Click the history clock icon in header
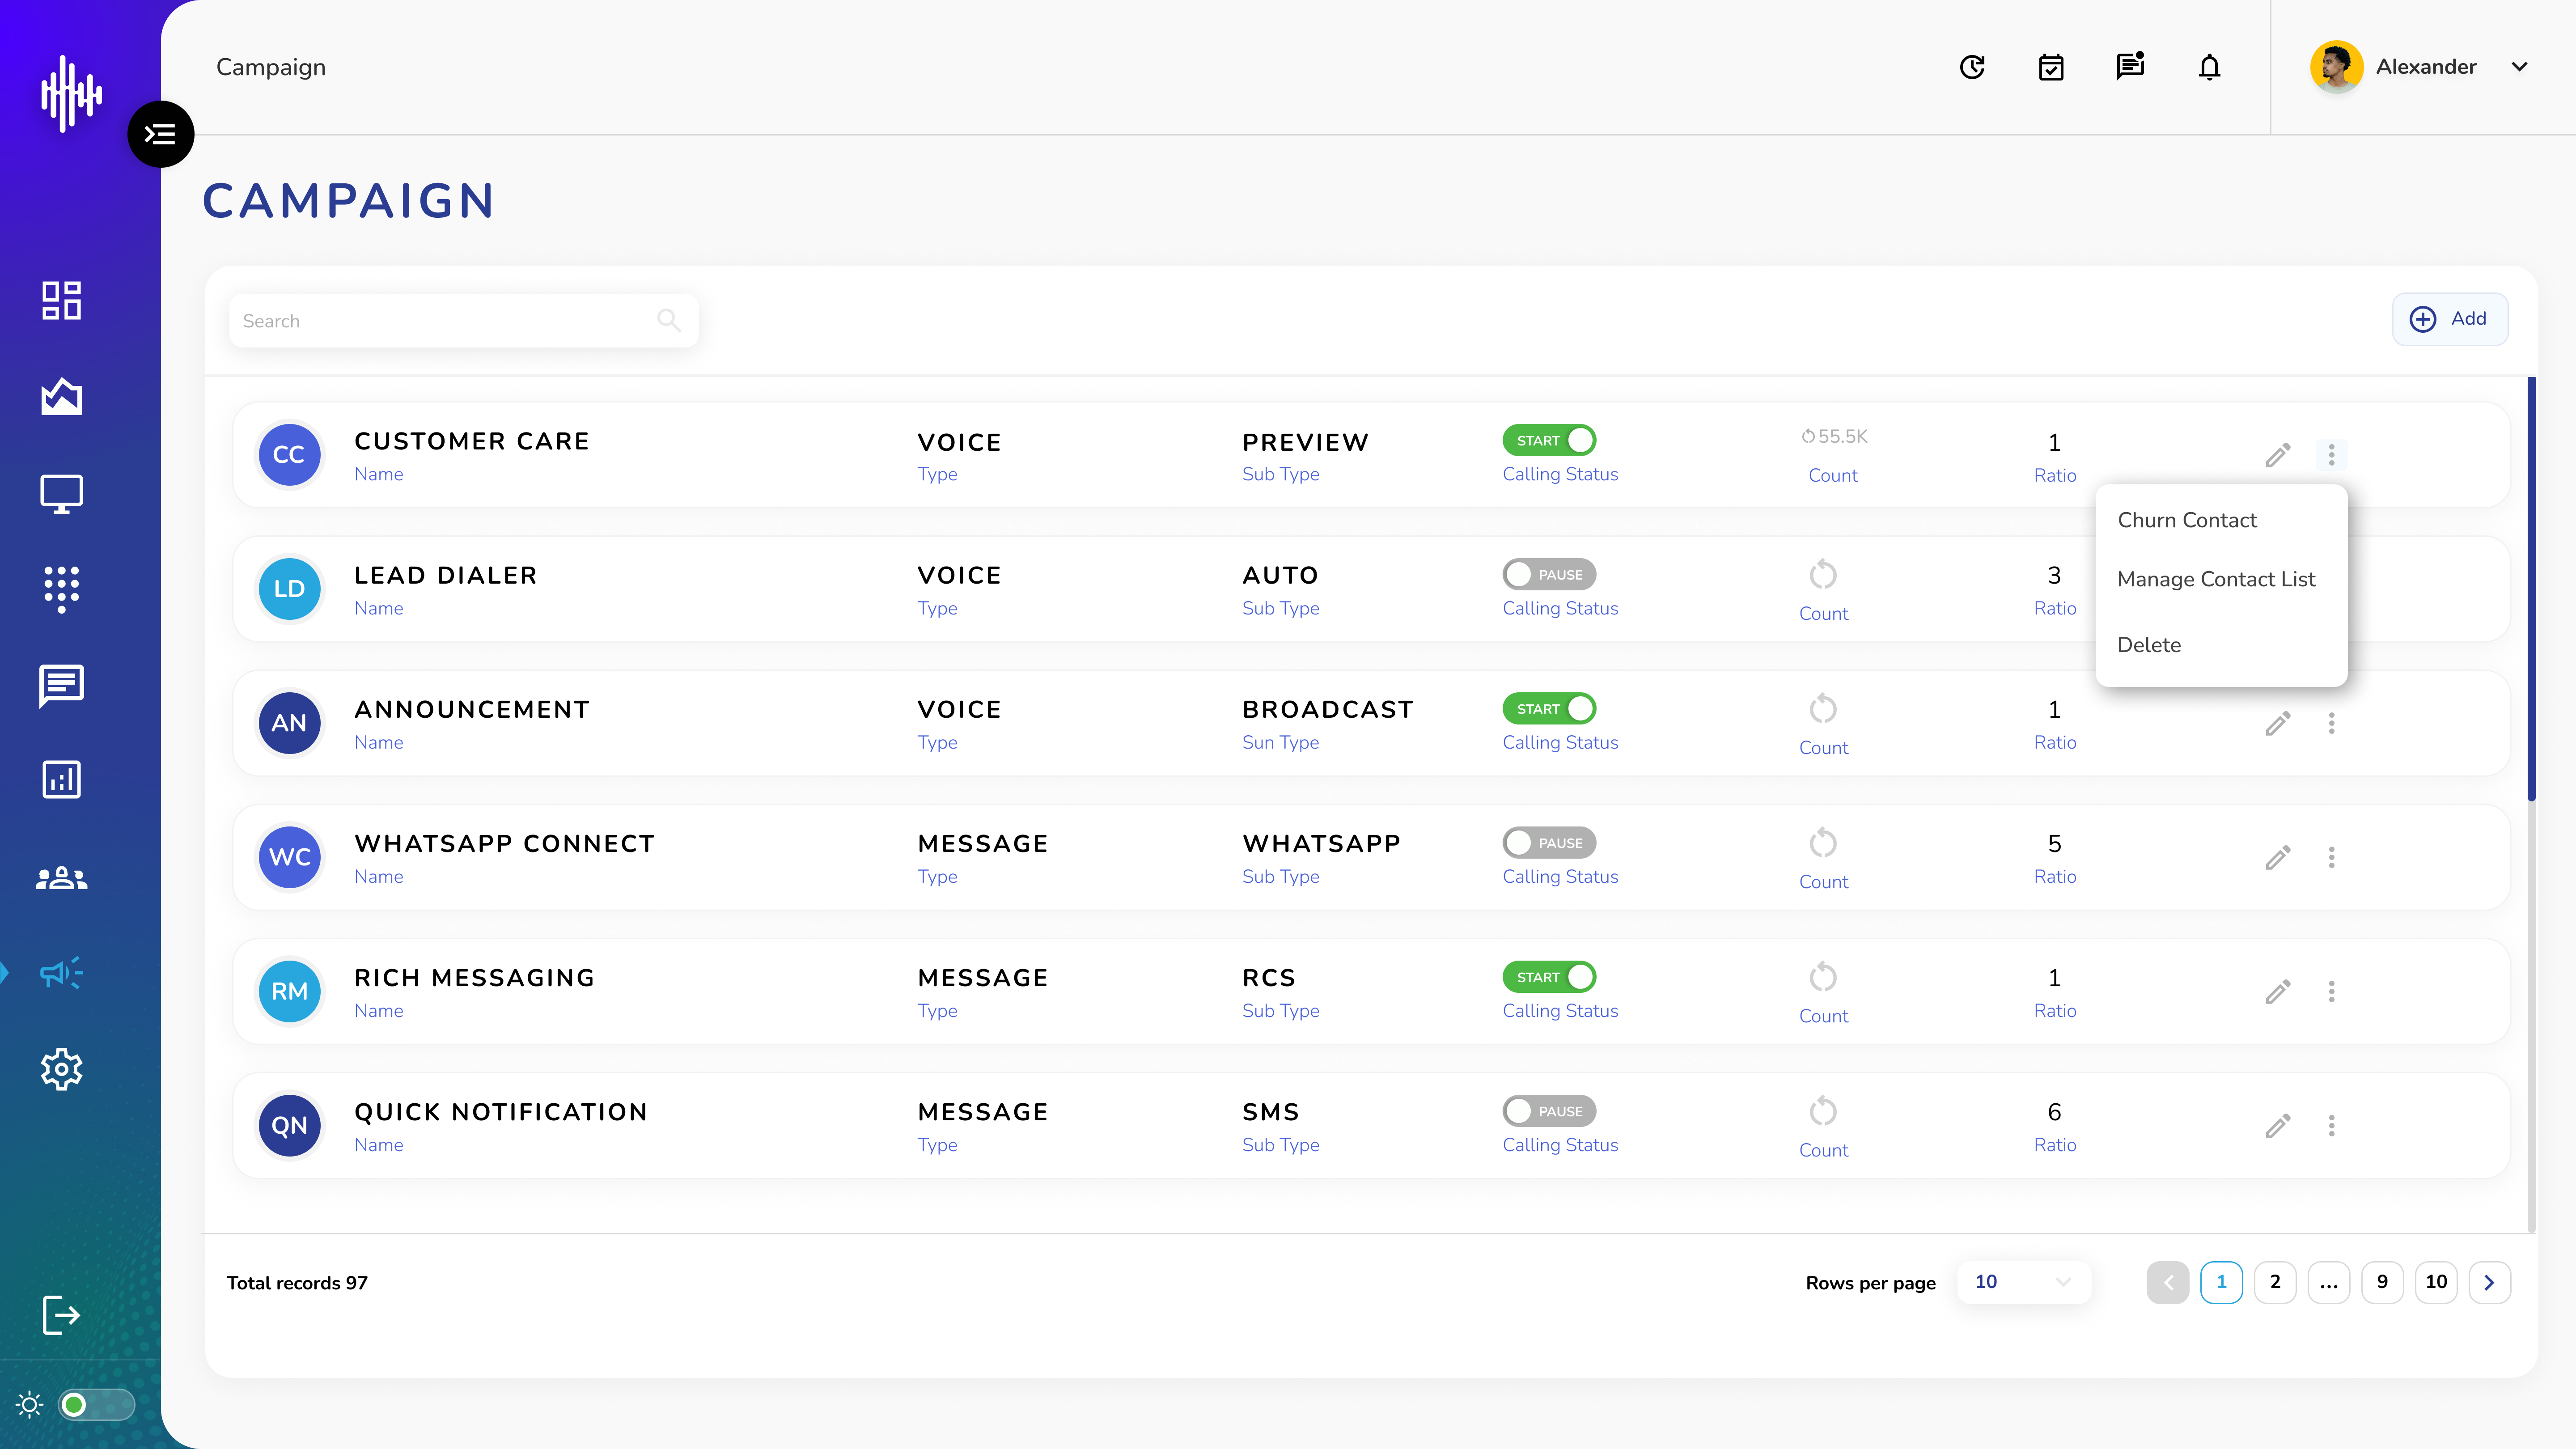 click(1972, 67)
